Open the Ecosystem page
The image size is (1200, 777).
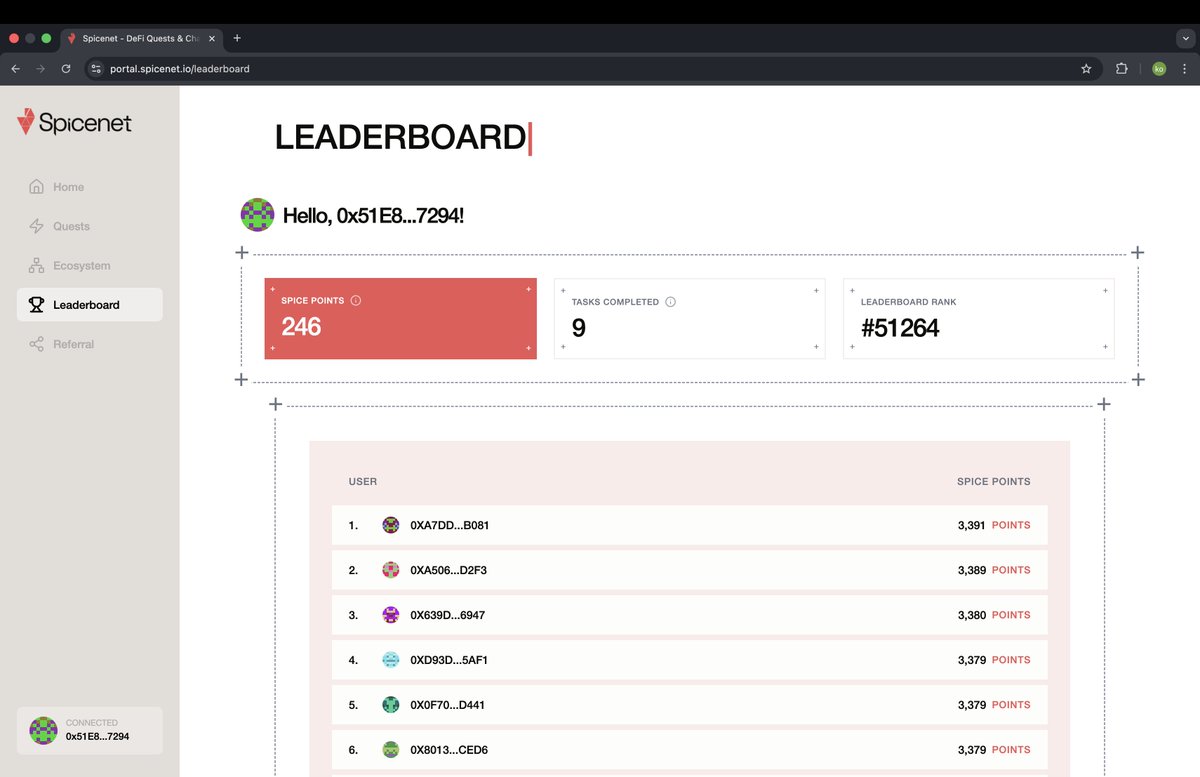[90, 266]
